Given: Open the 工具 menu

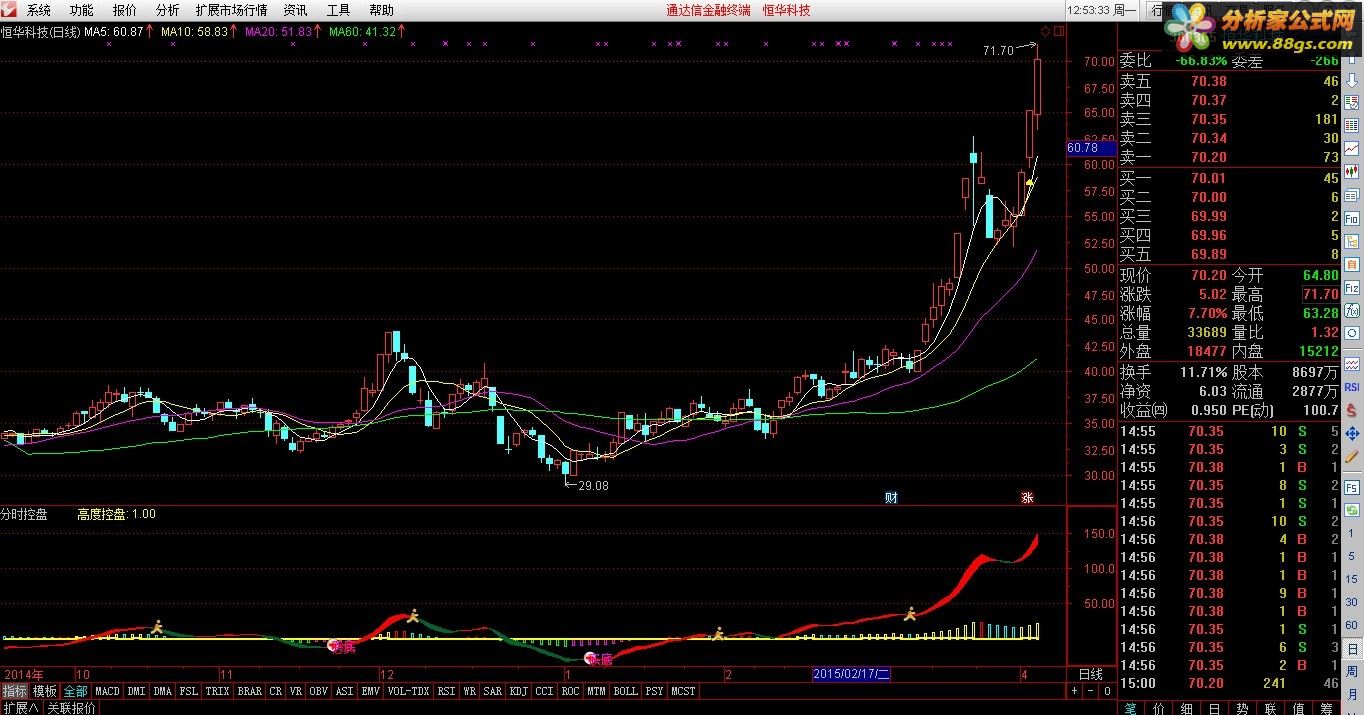Looking at the screenshot, I should coord(338,10).
